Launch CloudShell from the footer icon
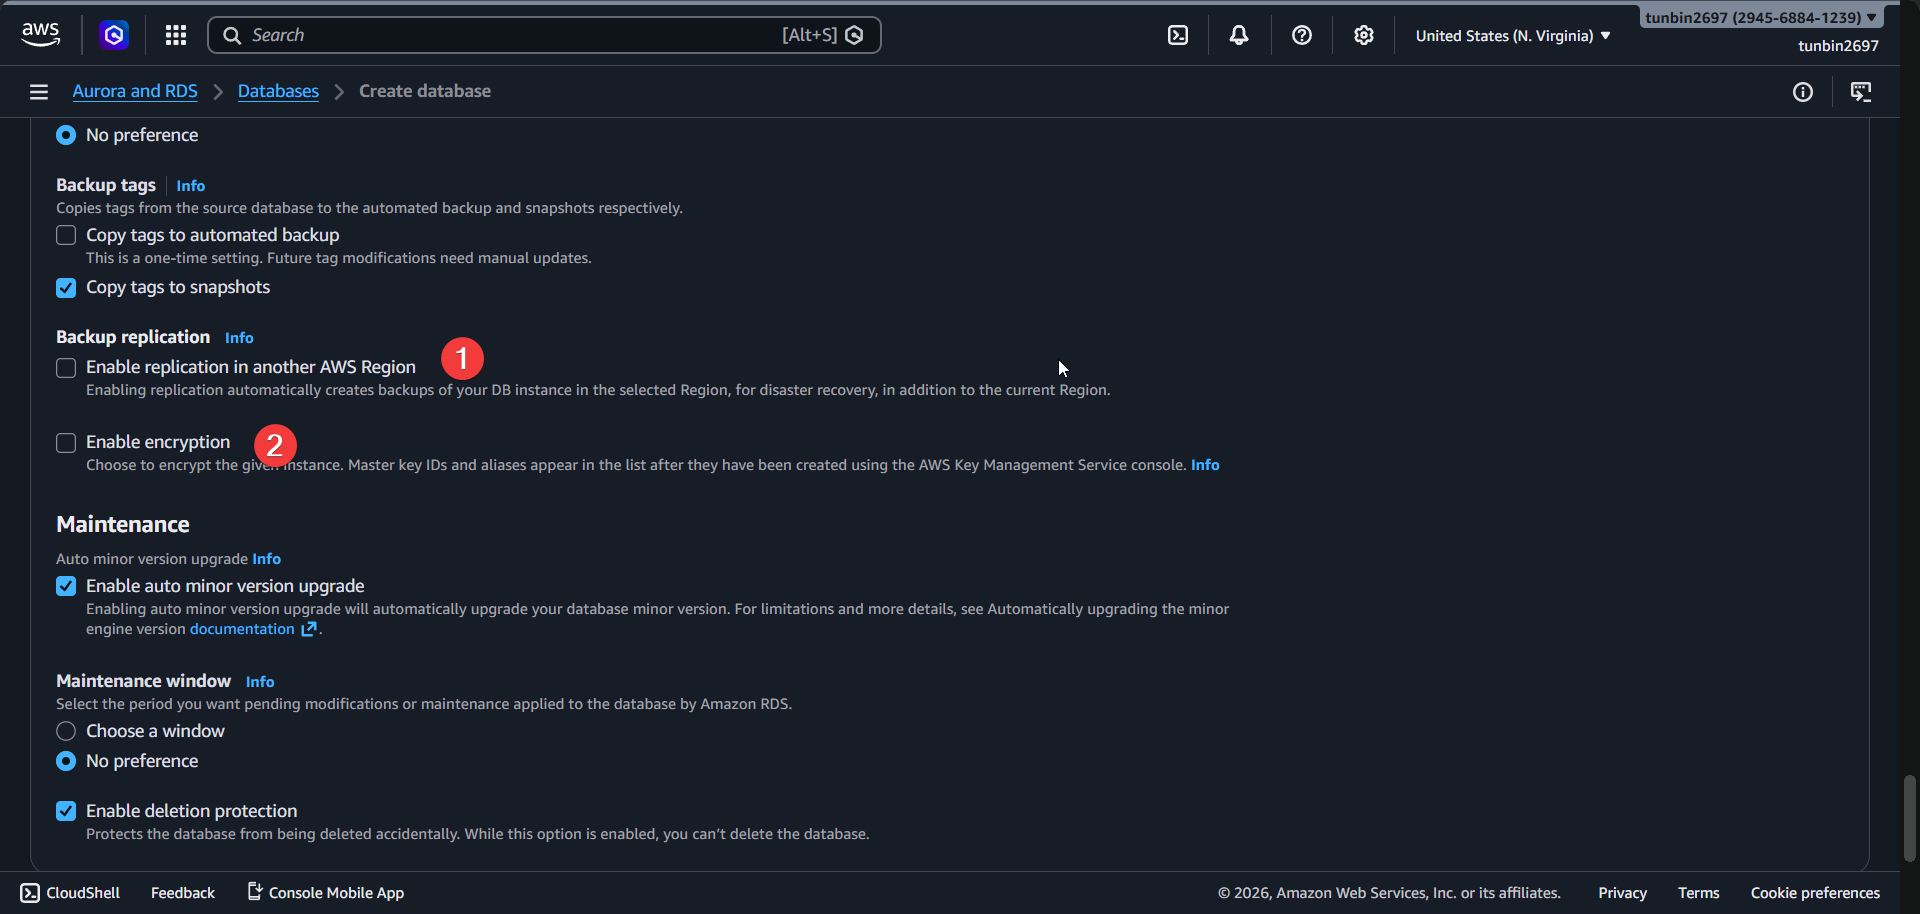The height and width of the screenshot is (914, 1920). click(x=30, y=892)
